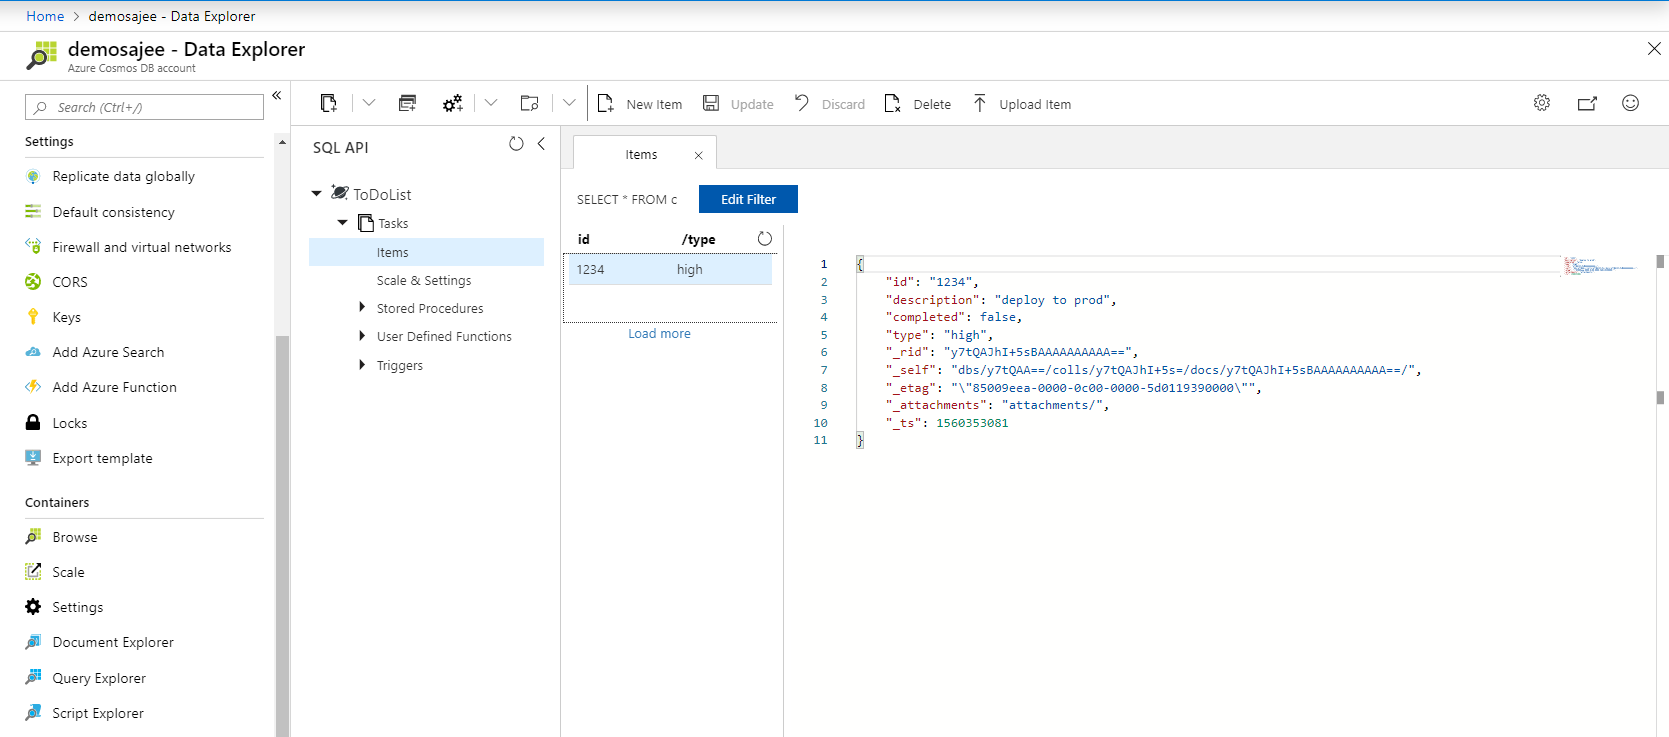The width and height of the screenshot is (1669, 737).
Task: Click the "_ts" line in JSON editor
Action: coord(946,423)
